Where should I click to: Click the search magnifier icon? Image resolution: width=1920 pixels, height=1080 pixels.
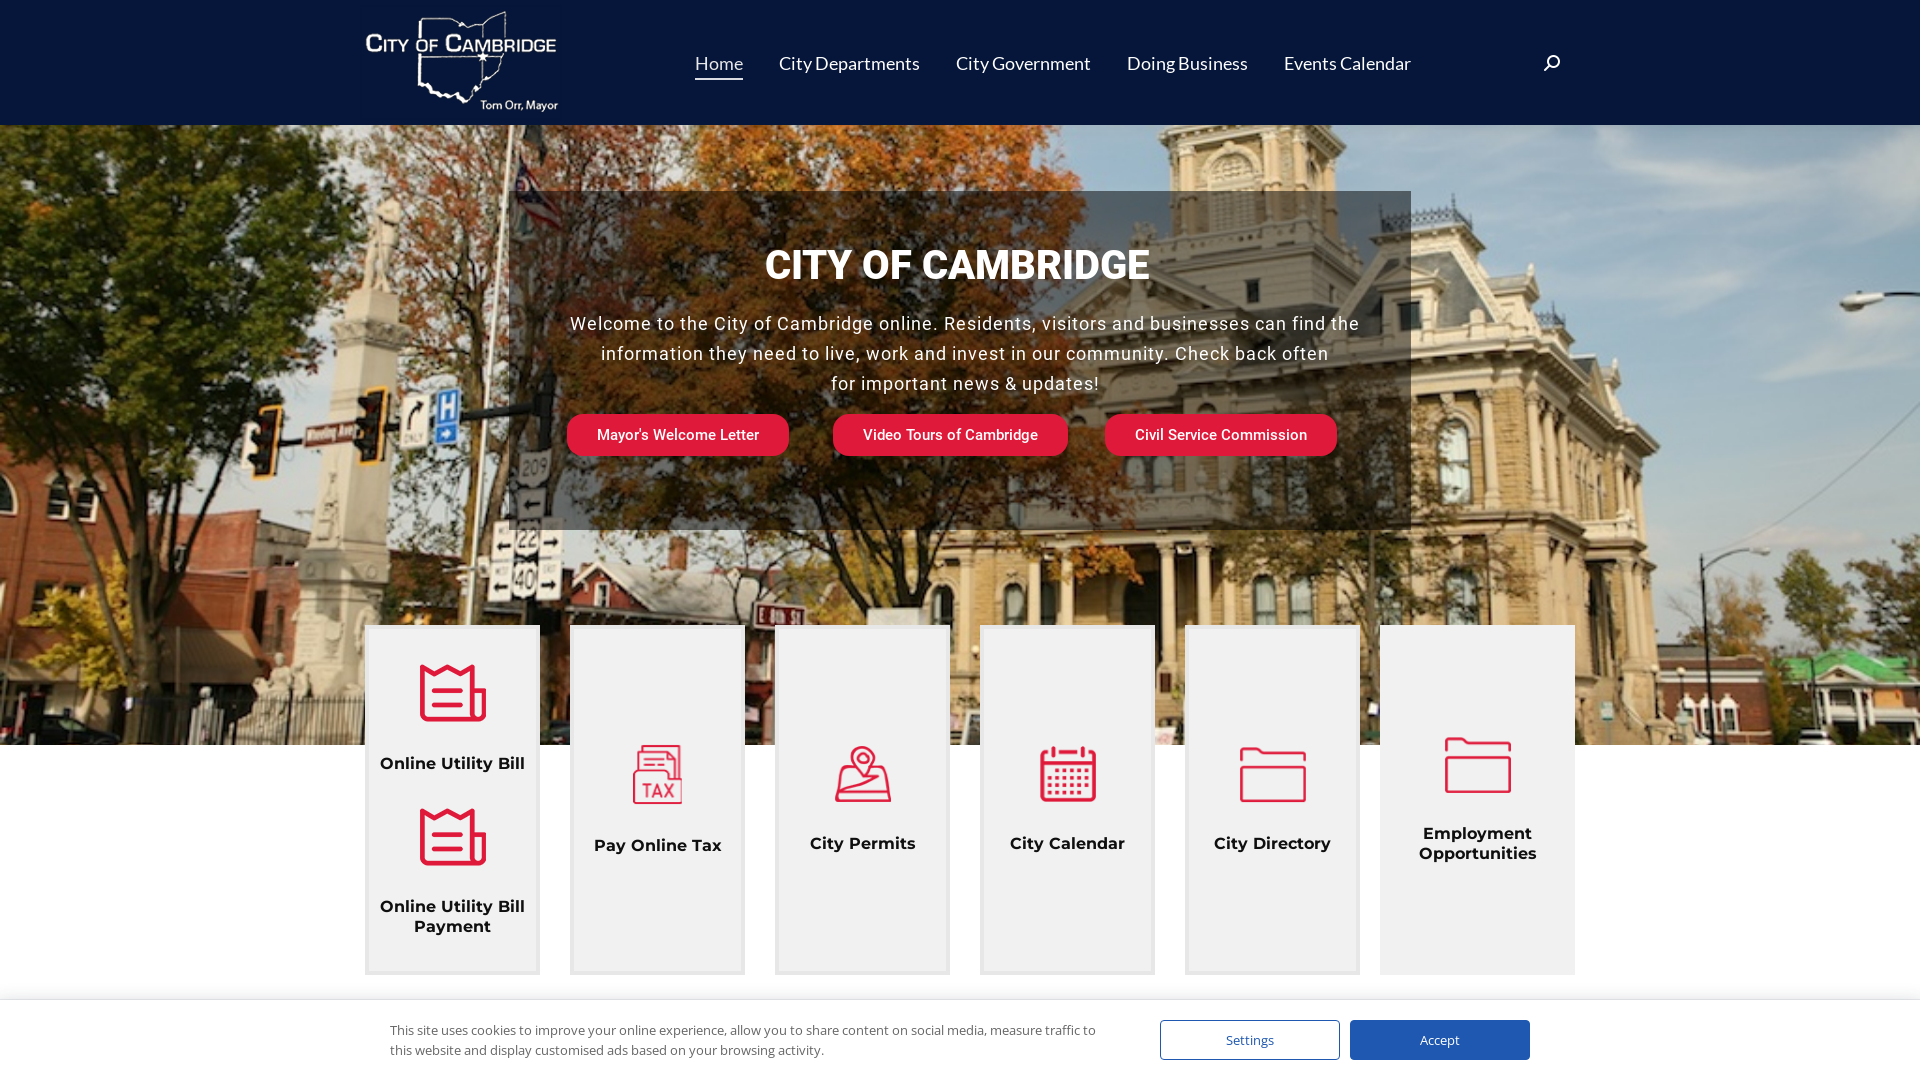1551,63
